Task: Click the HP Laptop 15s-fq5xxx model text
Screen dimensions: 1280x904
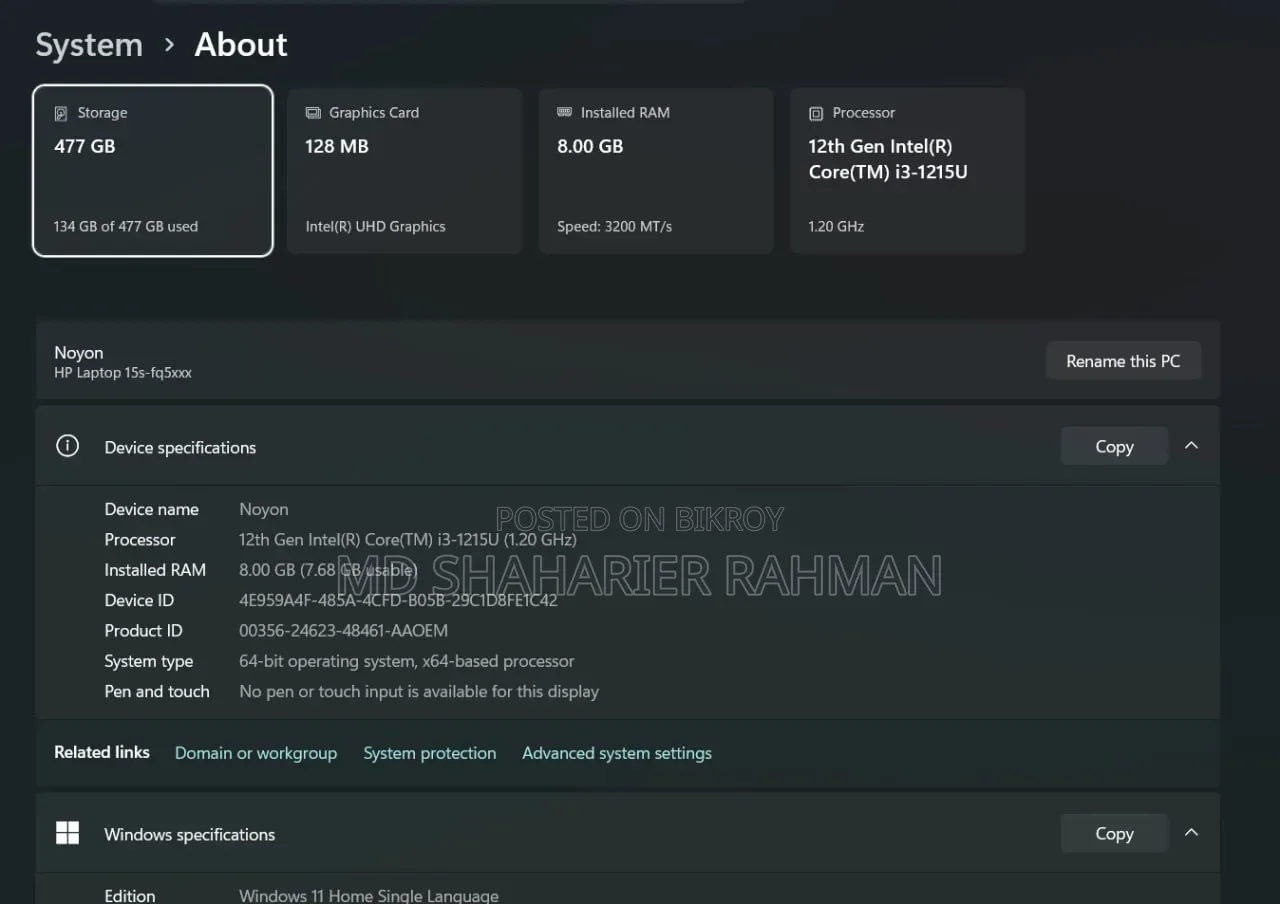Action: point(123,373)
